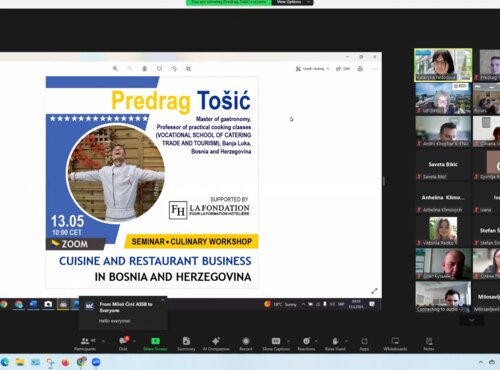The width and height of the screenshot is (500, 370).
Task: Open the Notes tool
Action: 429,344
